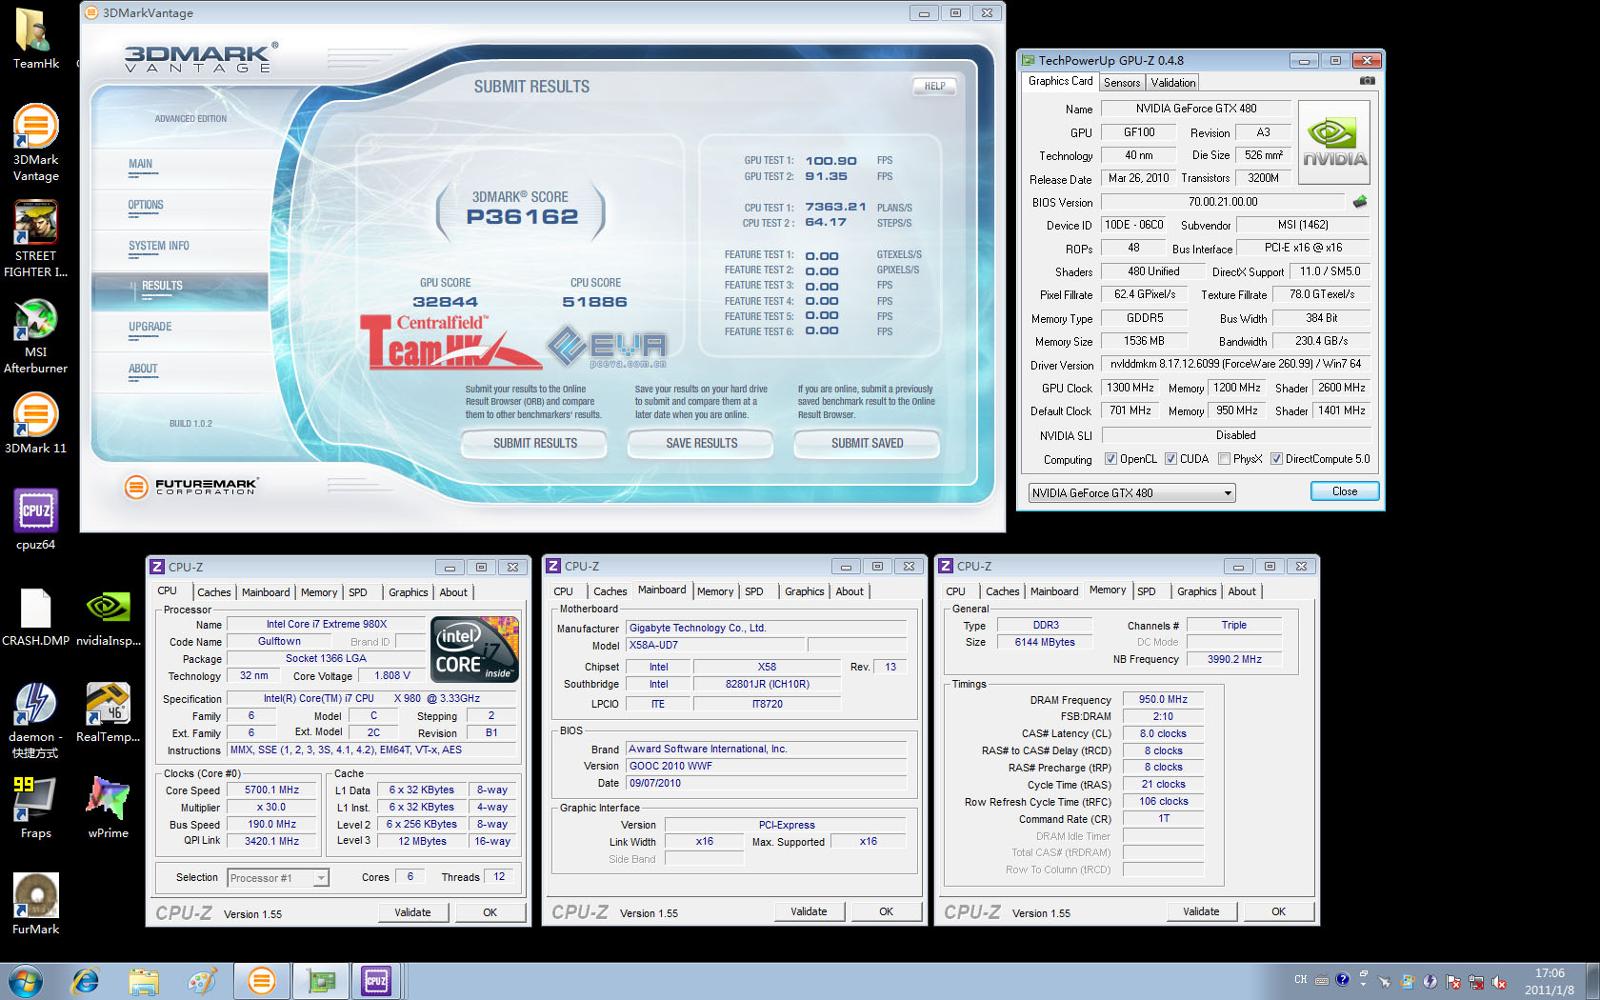
Task: Launch Street Fighter IV desktop shortcut
Action: 36,236
